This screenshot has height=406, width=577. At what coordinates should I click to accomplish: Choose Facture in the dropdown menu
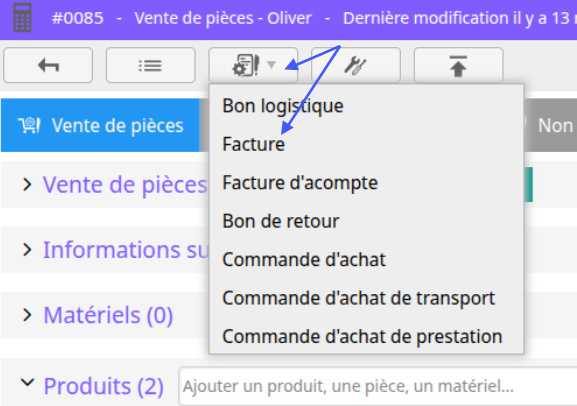coord(254,144)
